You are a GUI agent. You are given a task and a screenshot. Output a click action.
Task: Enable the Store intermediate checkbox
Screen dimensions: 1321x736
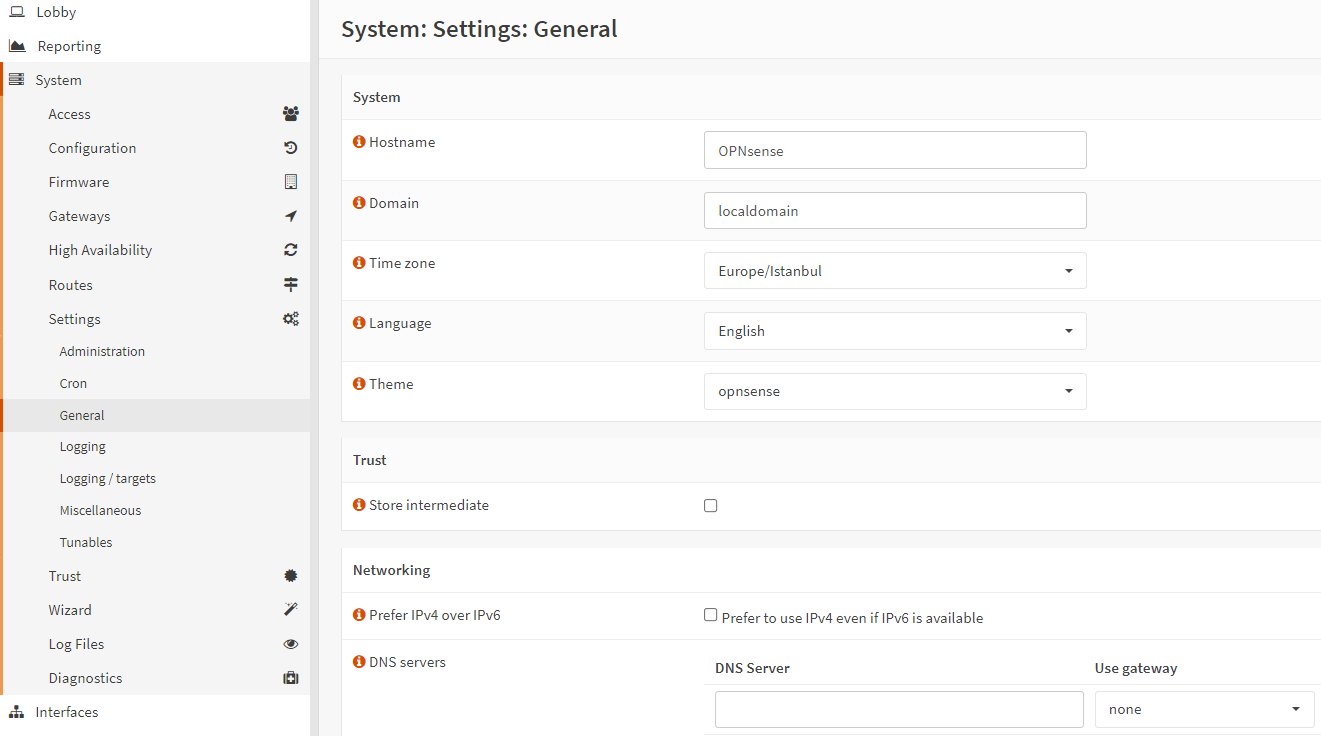711,506
